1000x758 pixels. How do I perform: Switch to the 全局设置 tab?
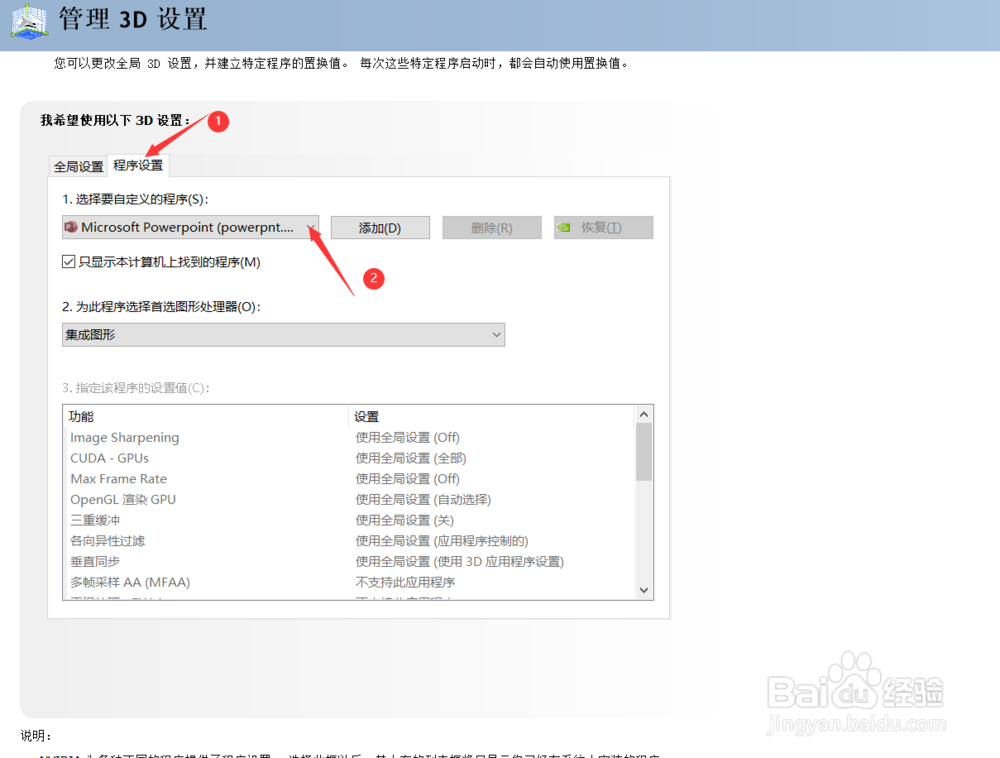77,166
